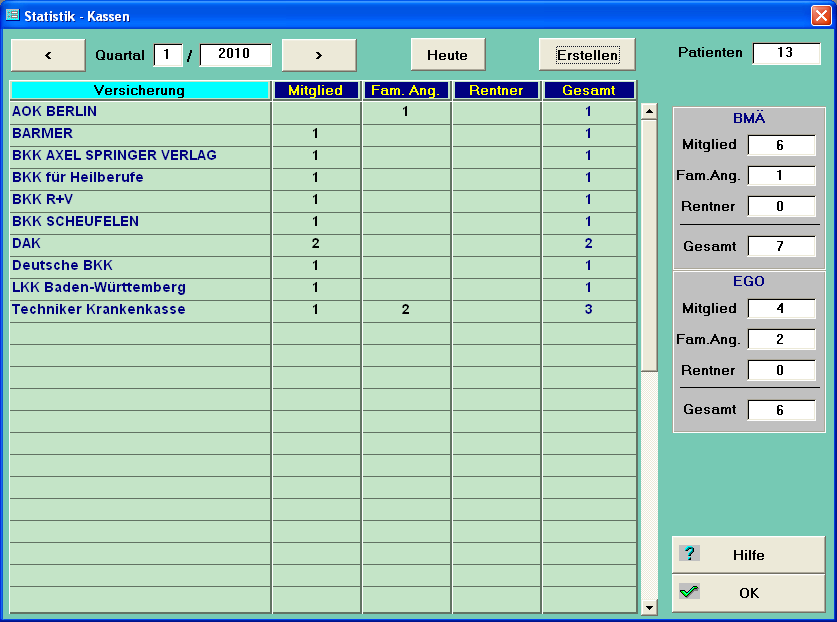Click the scrollbar up arrow
Viewport: 837px width, 622px height.
(x=649, y=112)
